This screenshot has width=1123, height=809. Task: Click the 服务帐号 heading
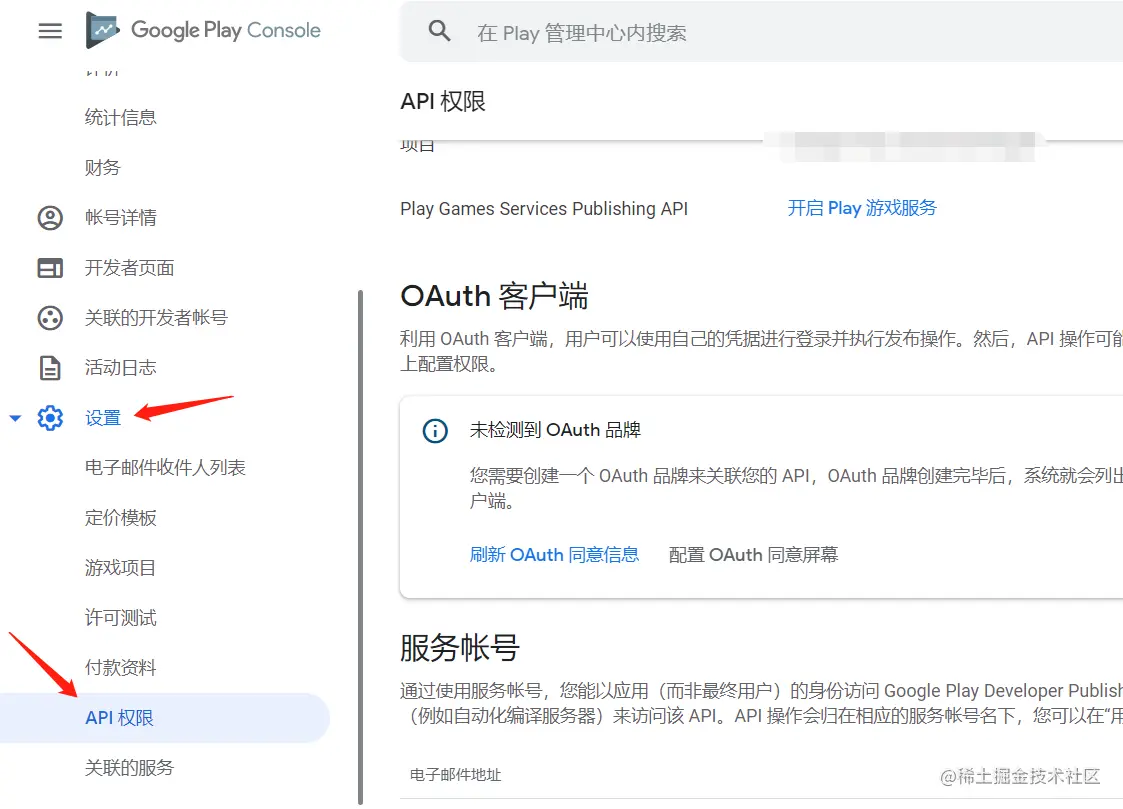[x=460, y=648]
